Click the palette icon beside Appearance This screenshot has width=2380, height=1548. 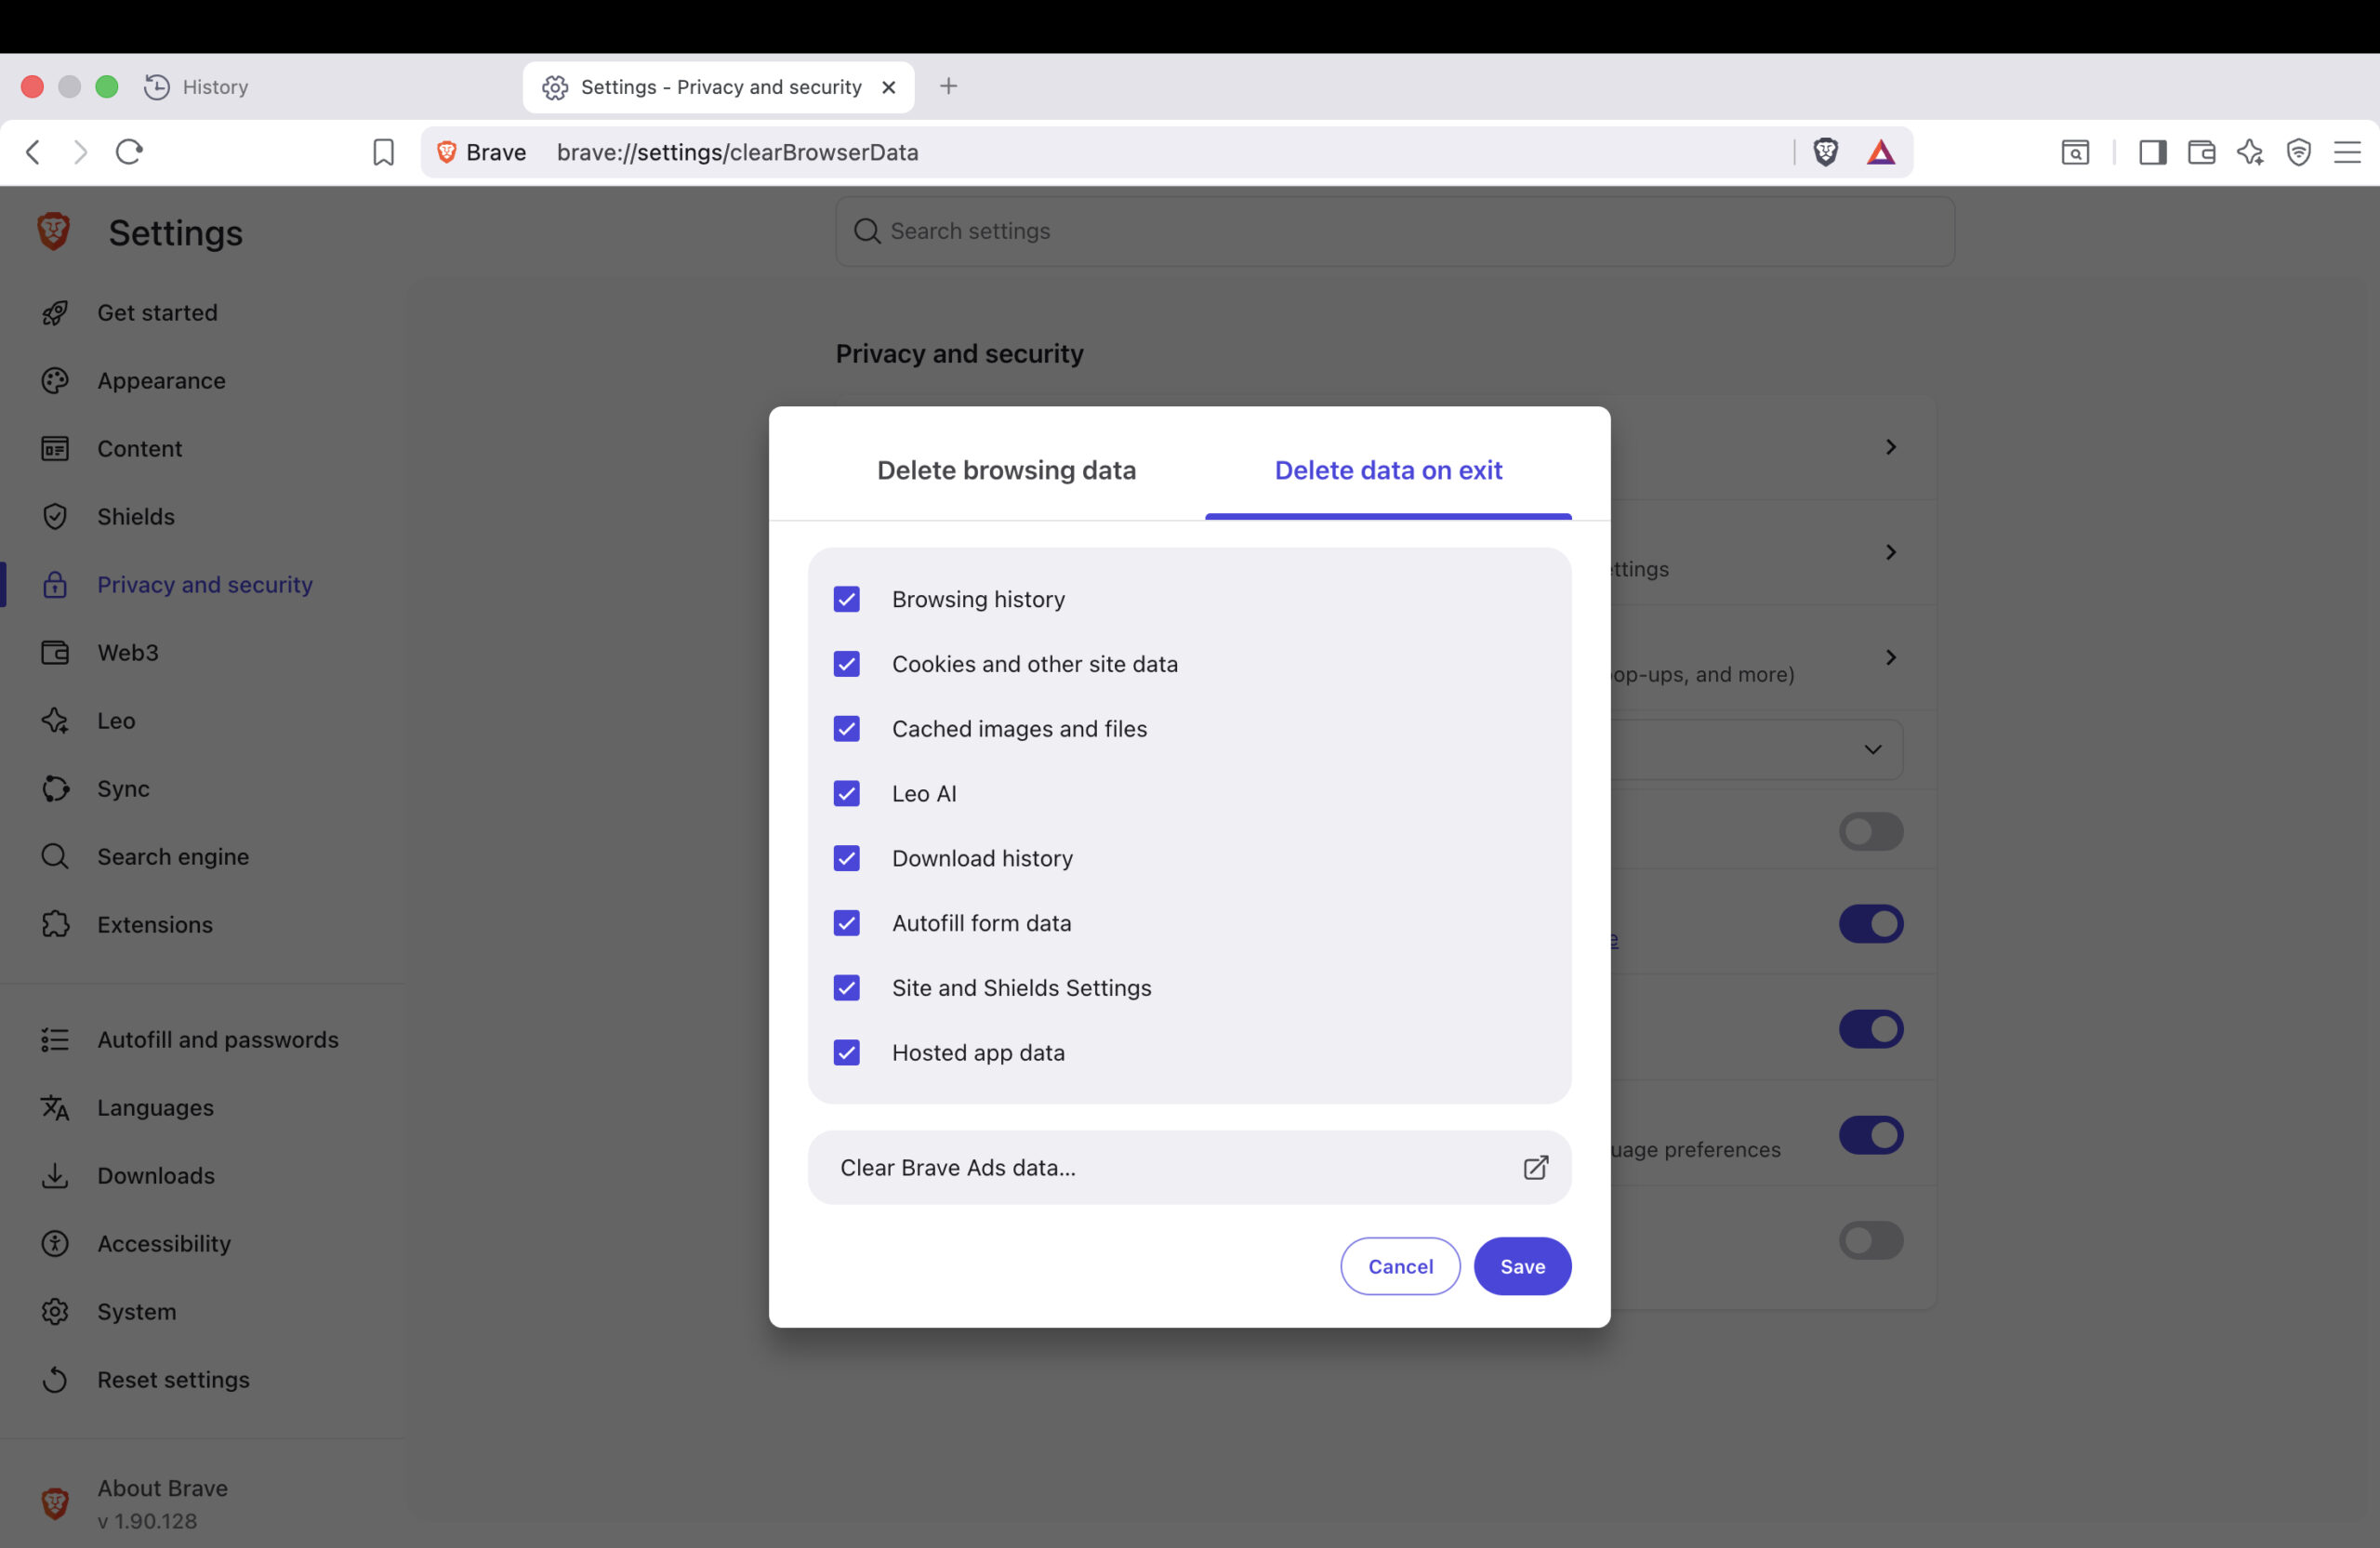coord(55,381)
